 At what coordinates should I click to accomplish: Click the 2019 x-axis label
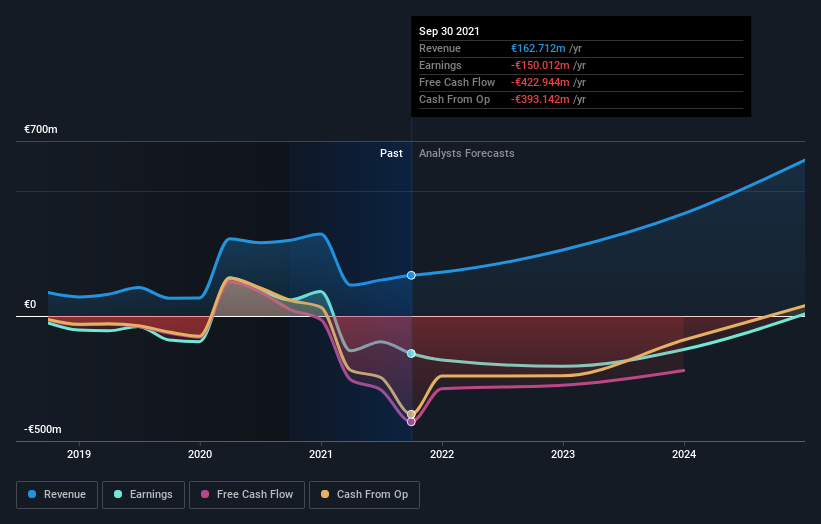[79, 454]
